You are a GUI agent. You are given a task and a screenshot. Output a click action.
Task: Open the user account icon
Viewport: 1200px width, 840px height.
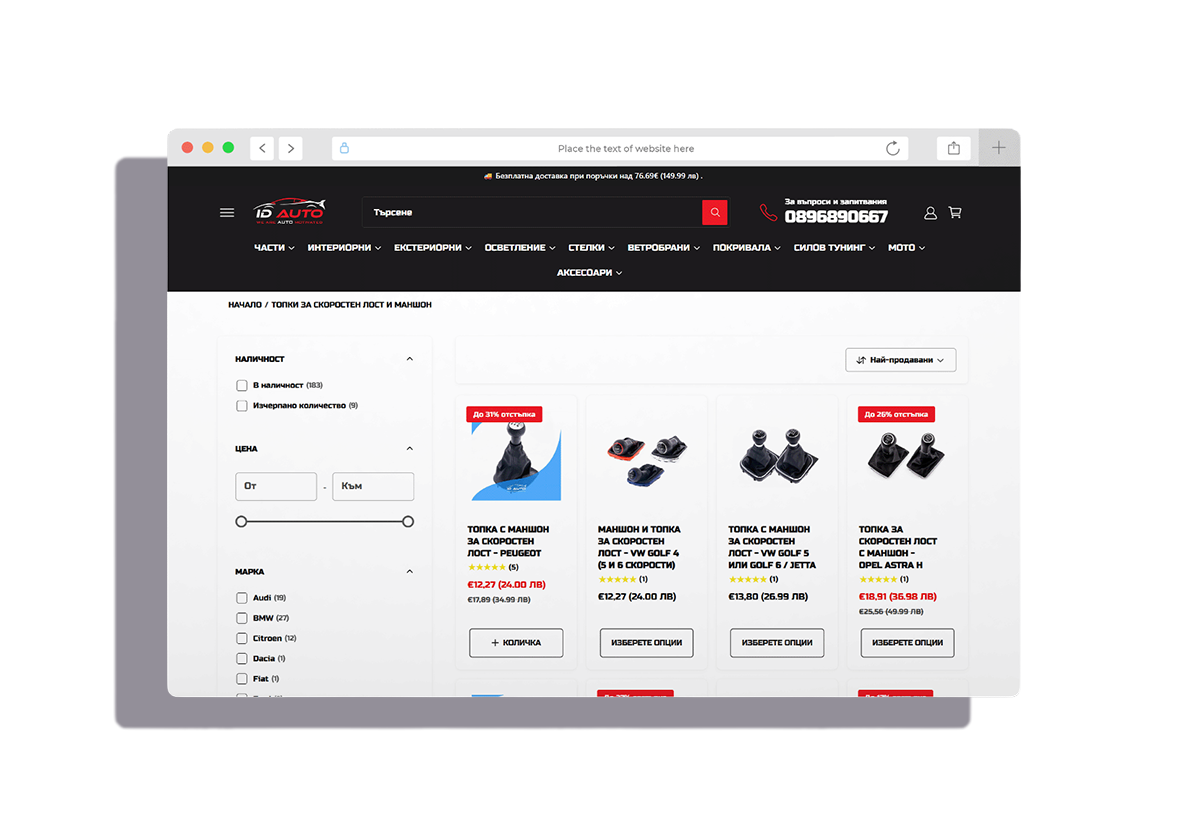930,213
